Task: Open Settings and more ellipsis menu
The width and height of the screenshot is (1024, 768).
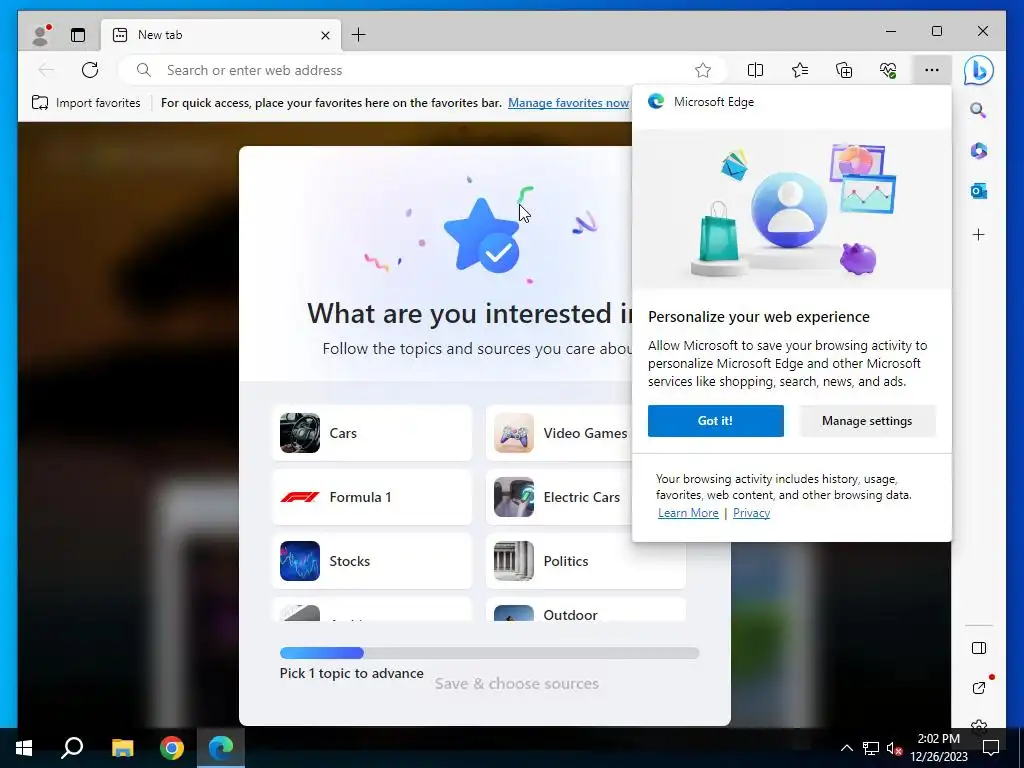Action: point(932,70)
